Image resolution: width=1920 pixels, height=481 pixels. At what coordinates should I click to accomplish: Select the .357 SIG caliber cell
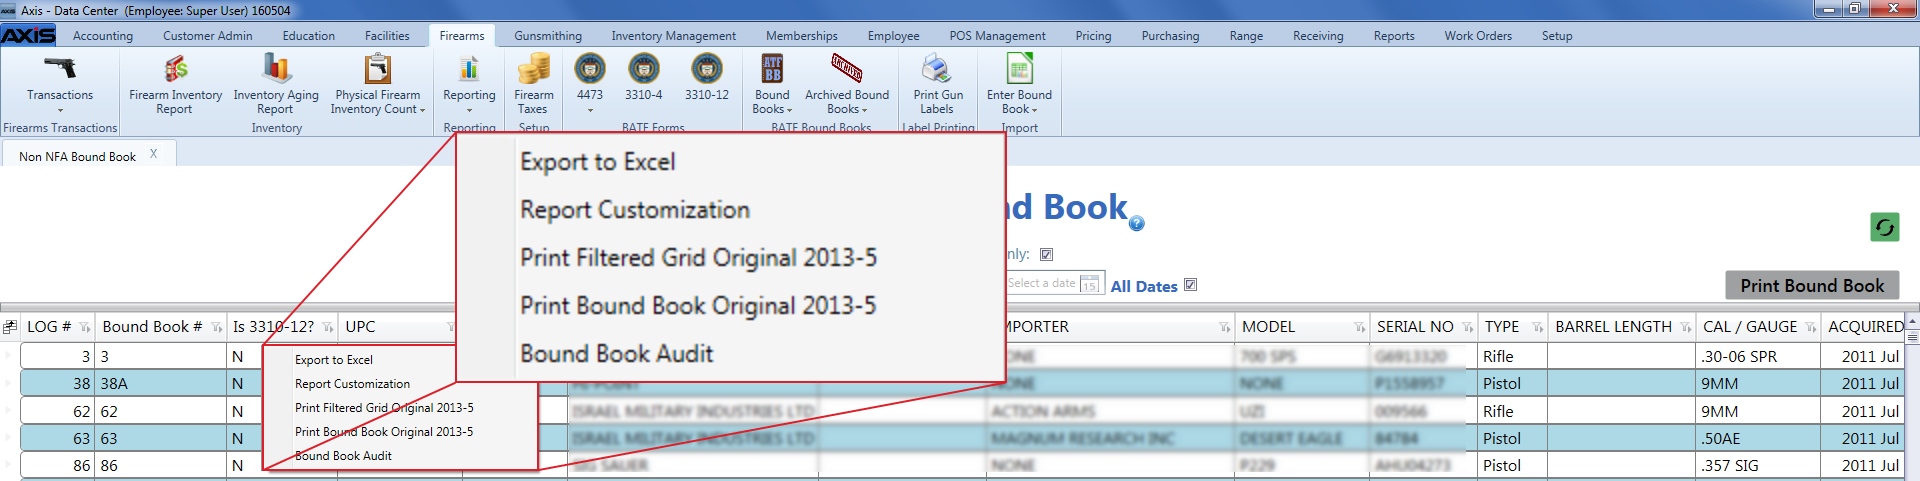[1756, 466]
